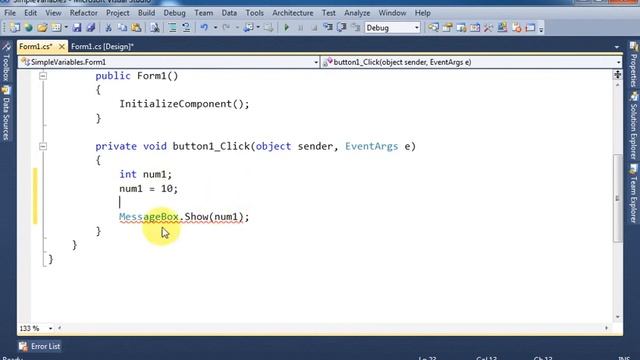
Task: Click the vertical editor scrollbar thumb
Action: click(618, 198)
